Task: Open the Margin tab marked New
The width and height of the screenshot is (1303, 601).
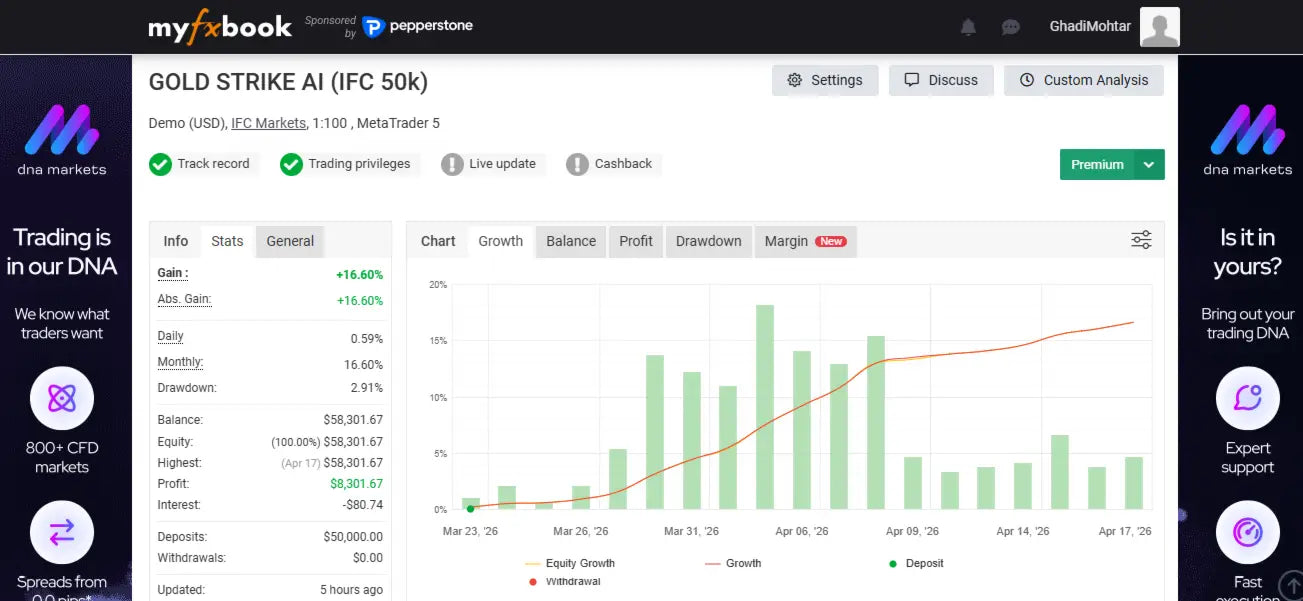Action: point(805,241)
